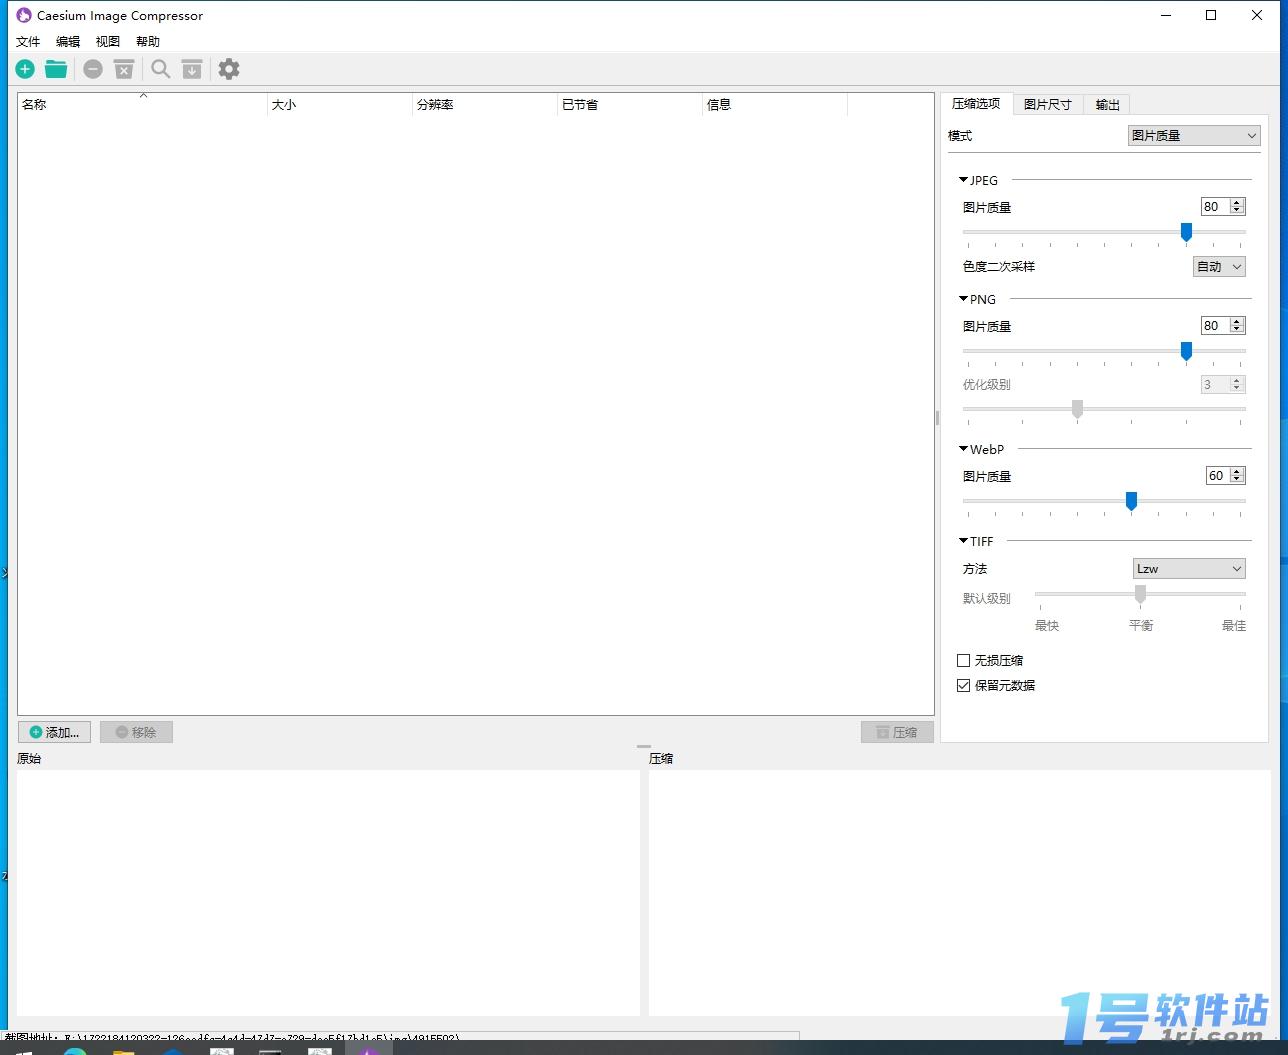Open the TIFF 方法 dropdown showing Lzw
This screenshot has width=1288, height=1055.
[x=1189, y=569]
